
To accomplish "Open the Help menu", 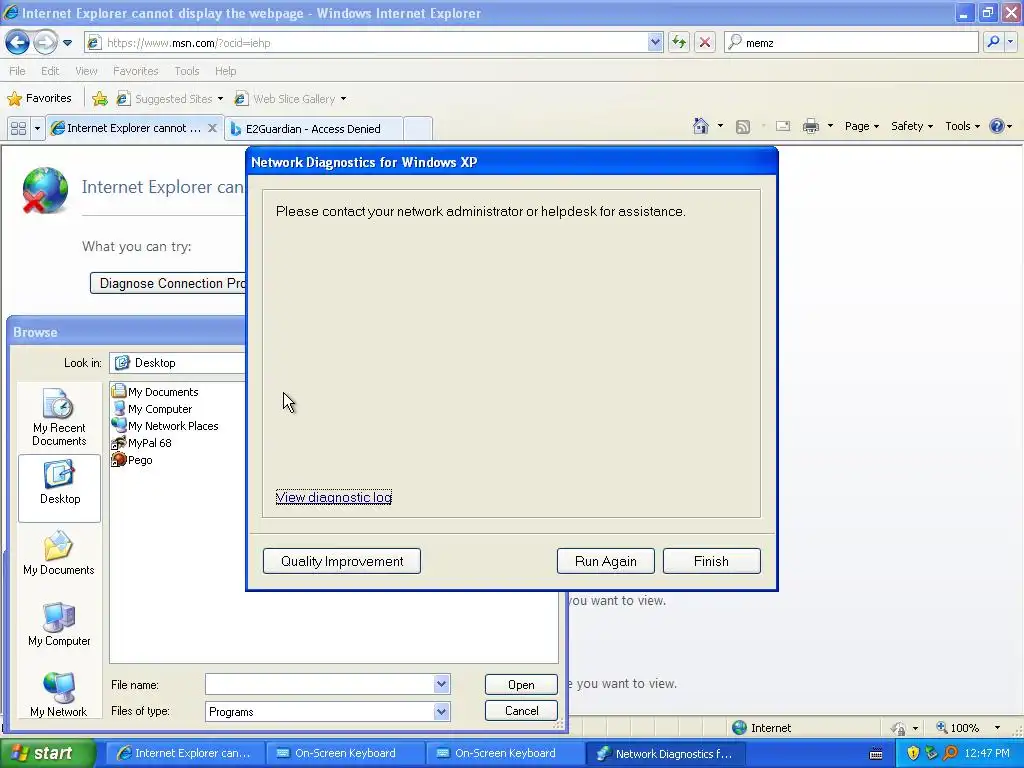I will tap(225, 71).
